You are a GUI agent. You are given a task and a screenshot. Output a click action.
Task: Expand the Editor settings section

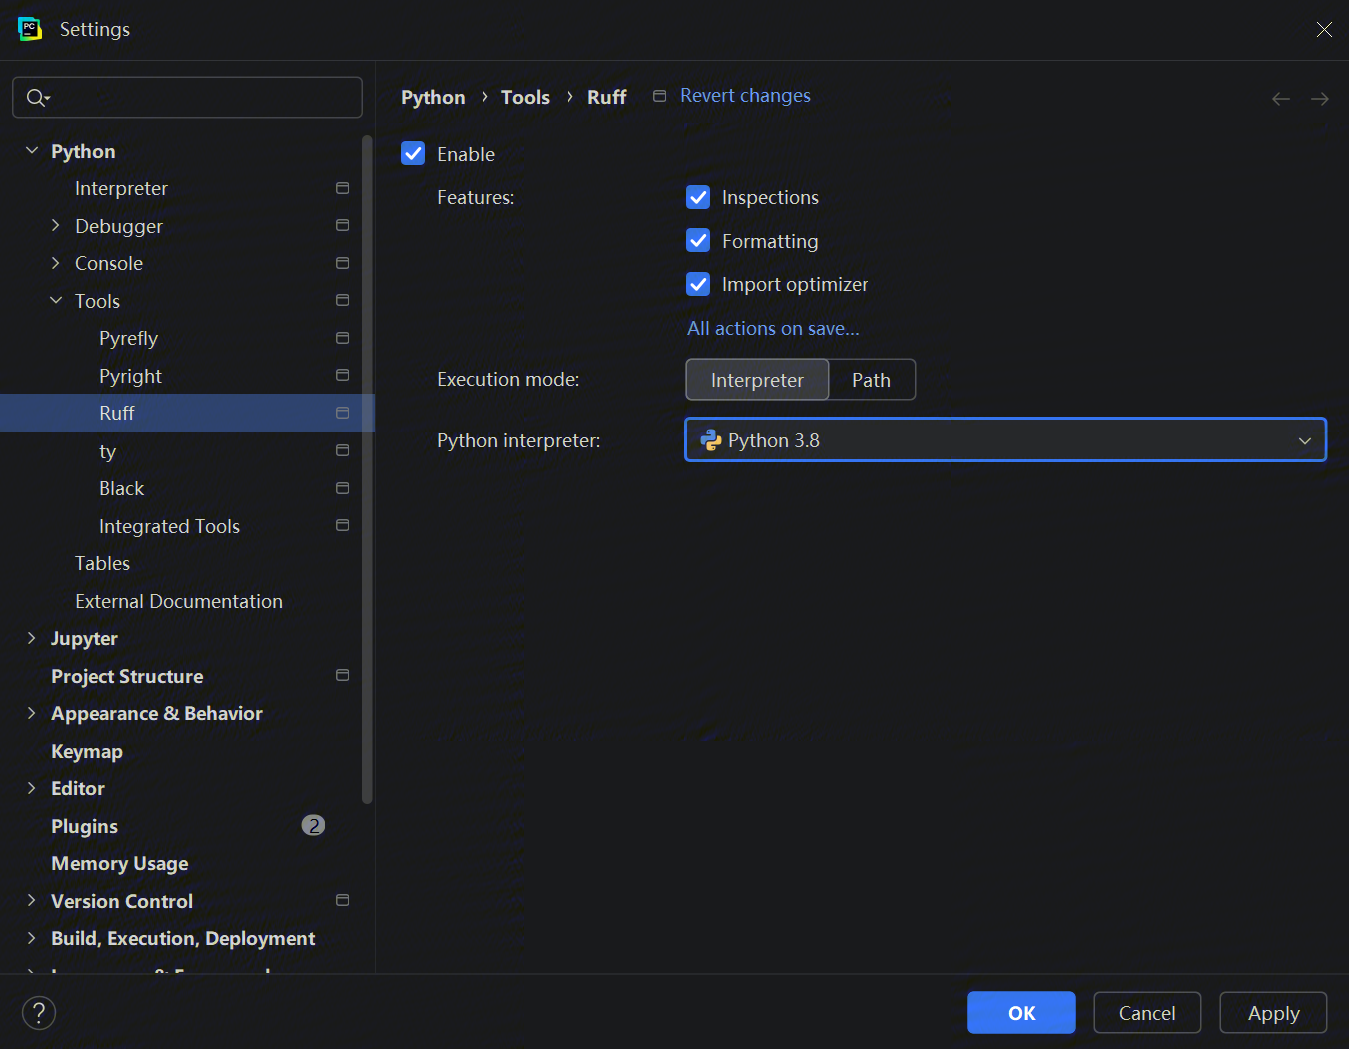32,788
